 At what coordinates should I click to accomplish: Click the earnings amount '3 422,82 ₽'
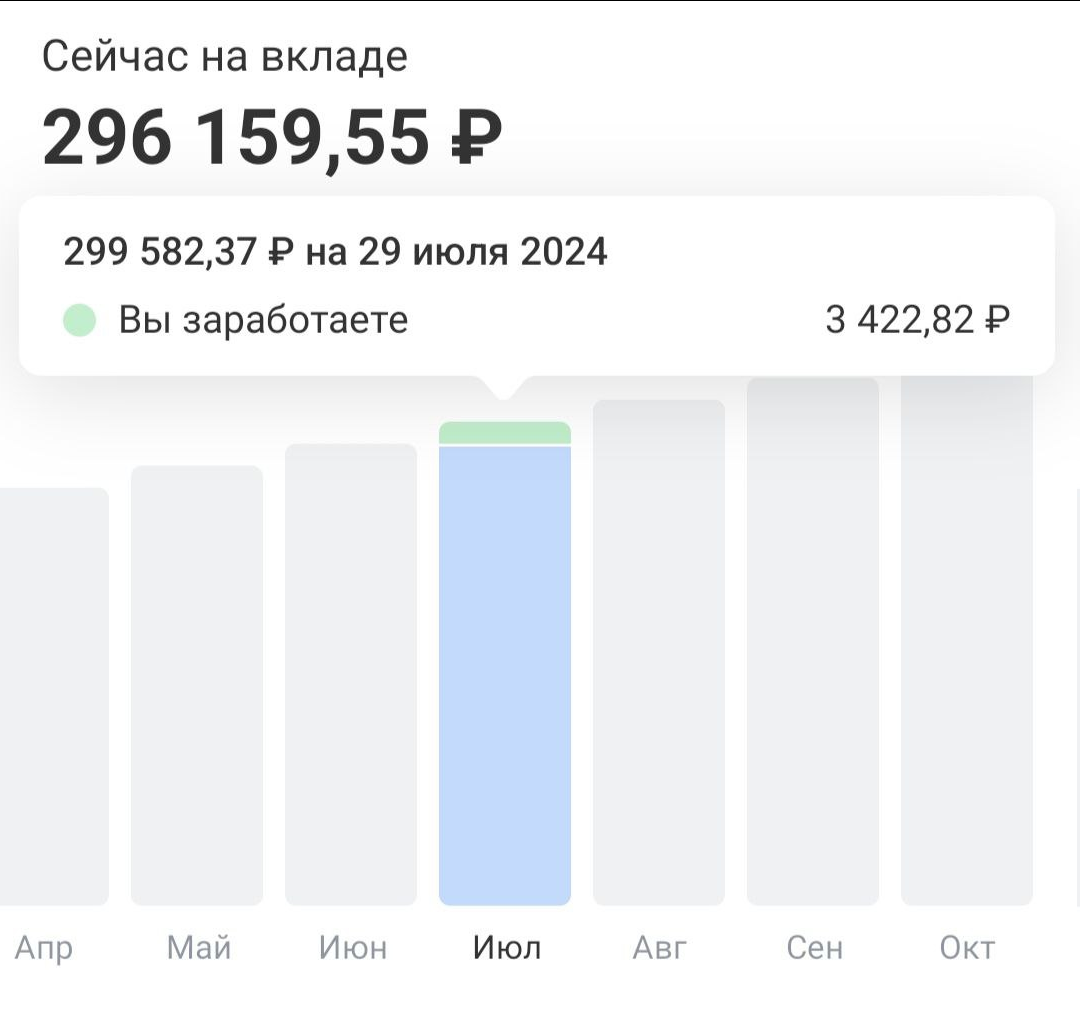coord(917,320)
